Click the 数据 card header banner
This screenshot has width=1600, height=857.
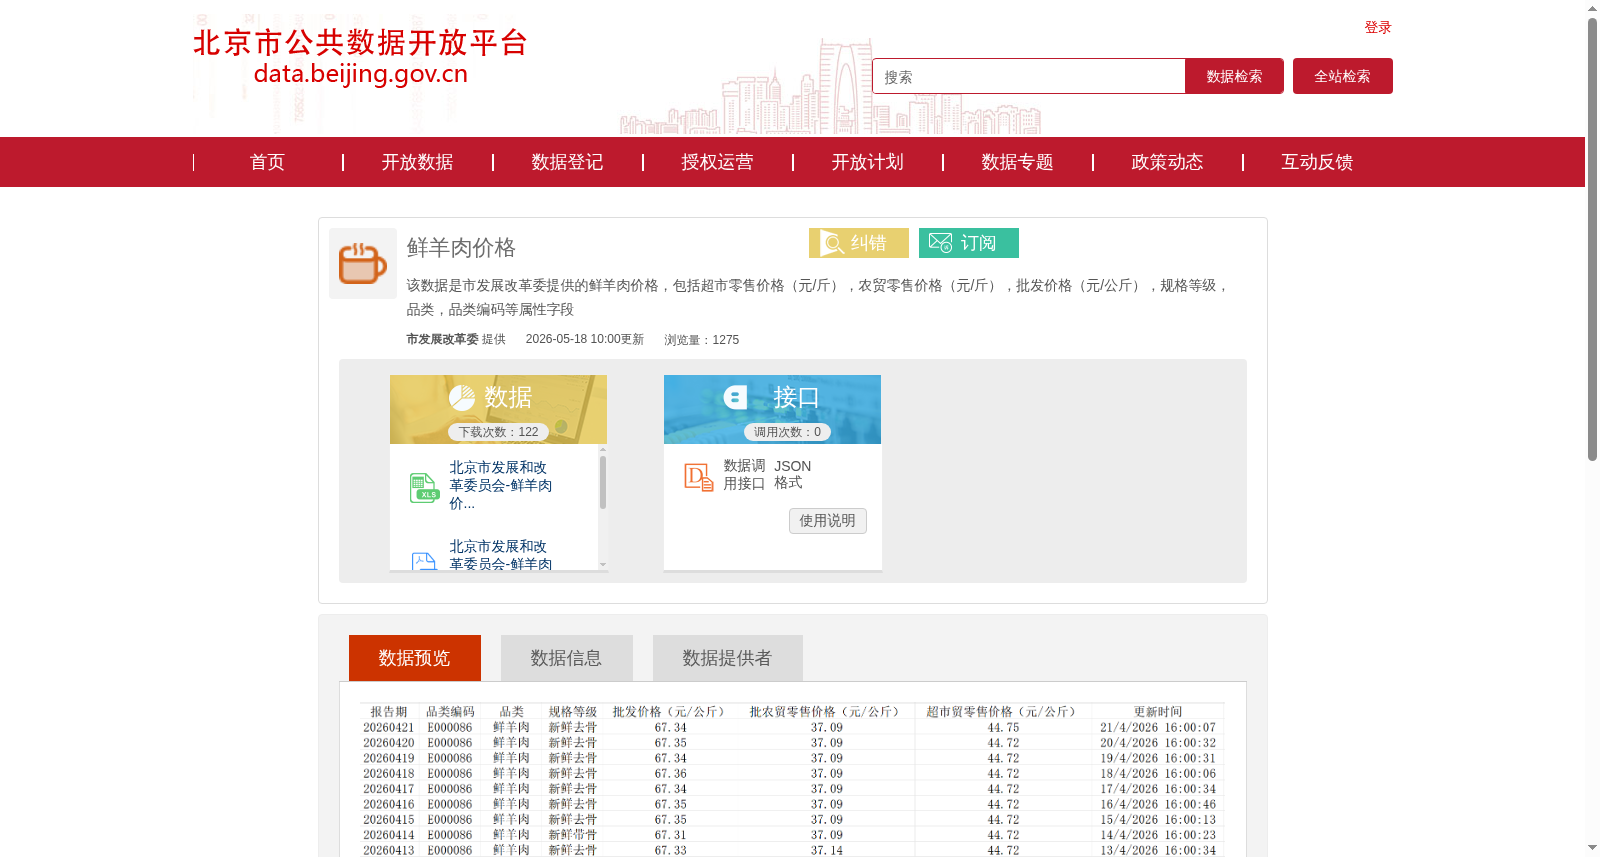point(498,409)
